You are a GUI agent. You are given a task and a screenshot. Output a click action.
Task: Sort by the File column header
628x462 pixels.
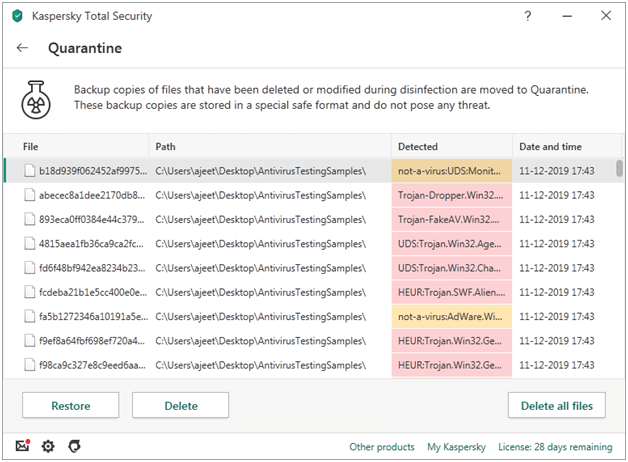[x=30, y=147]
